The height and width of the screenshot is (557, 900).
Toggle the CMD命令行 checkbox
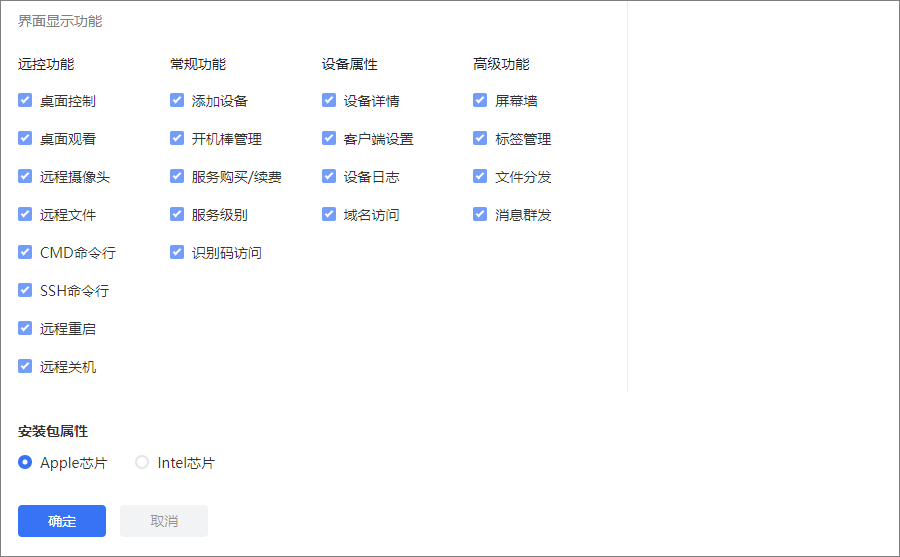coord(25,252)
